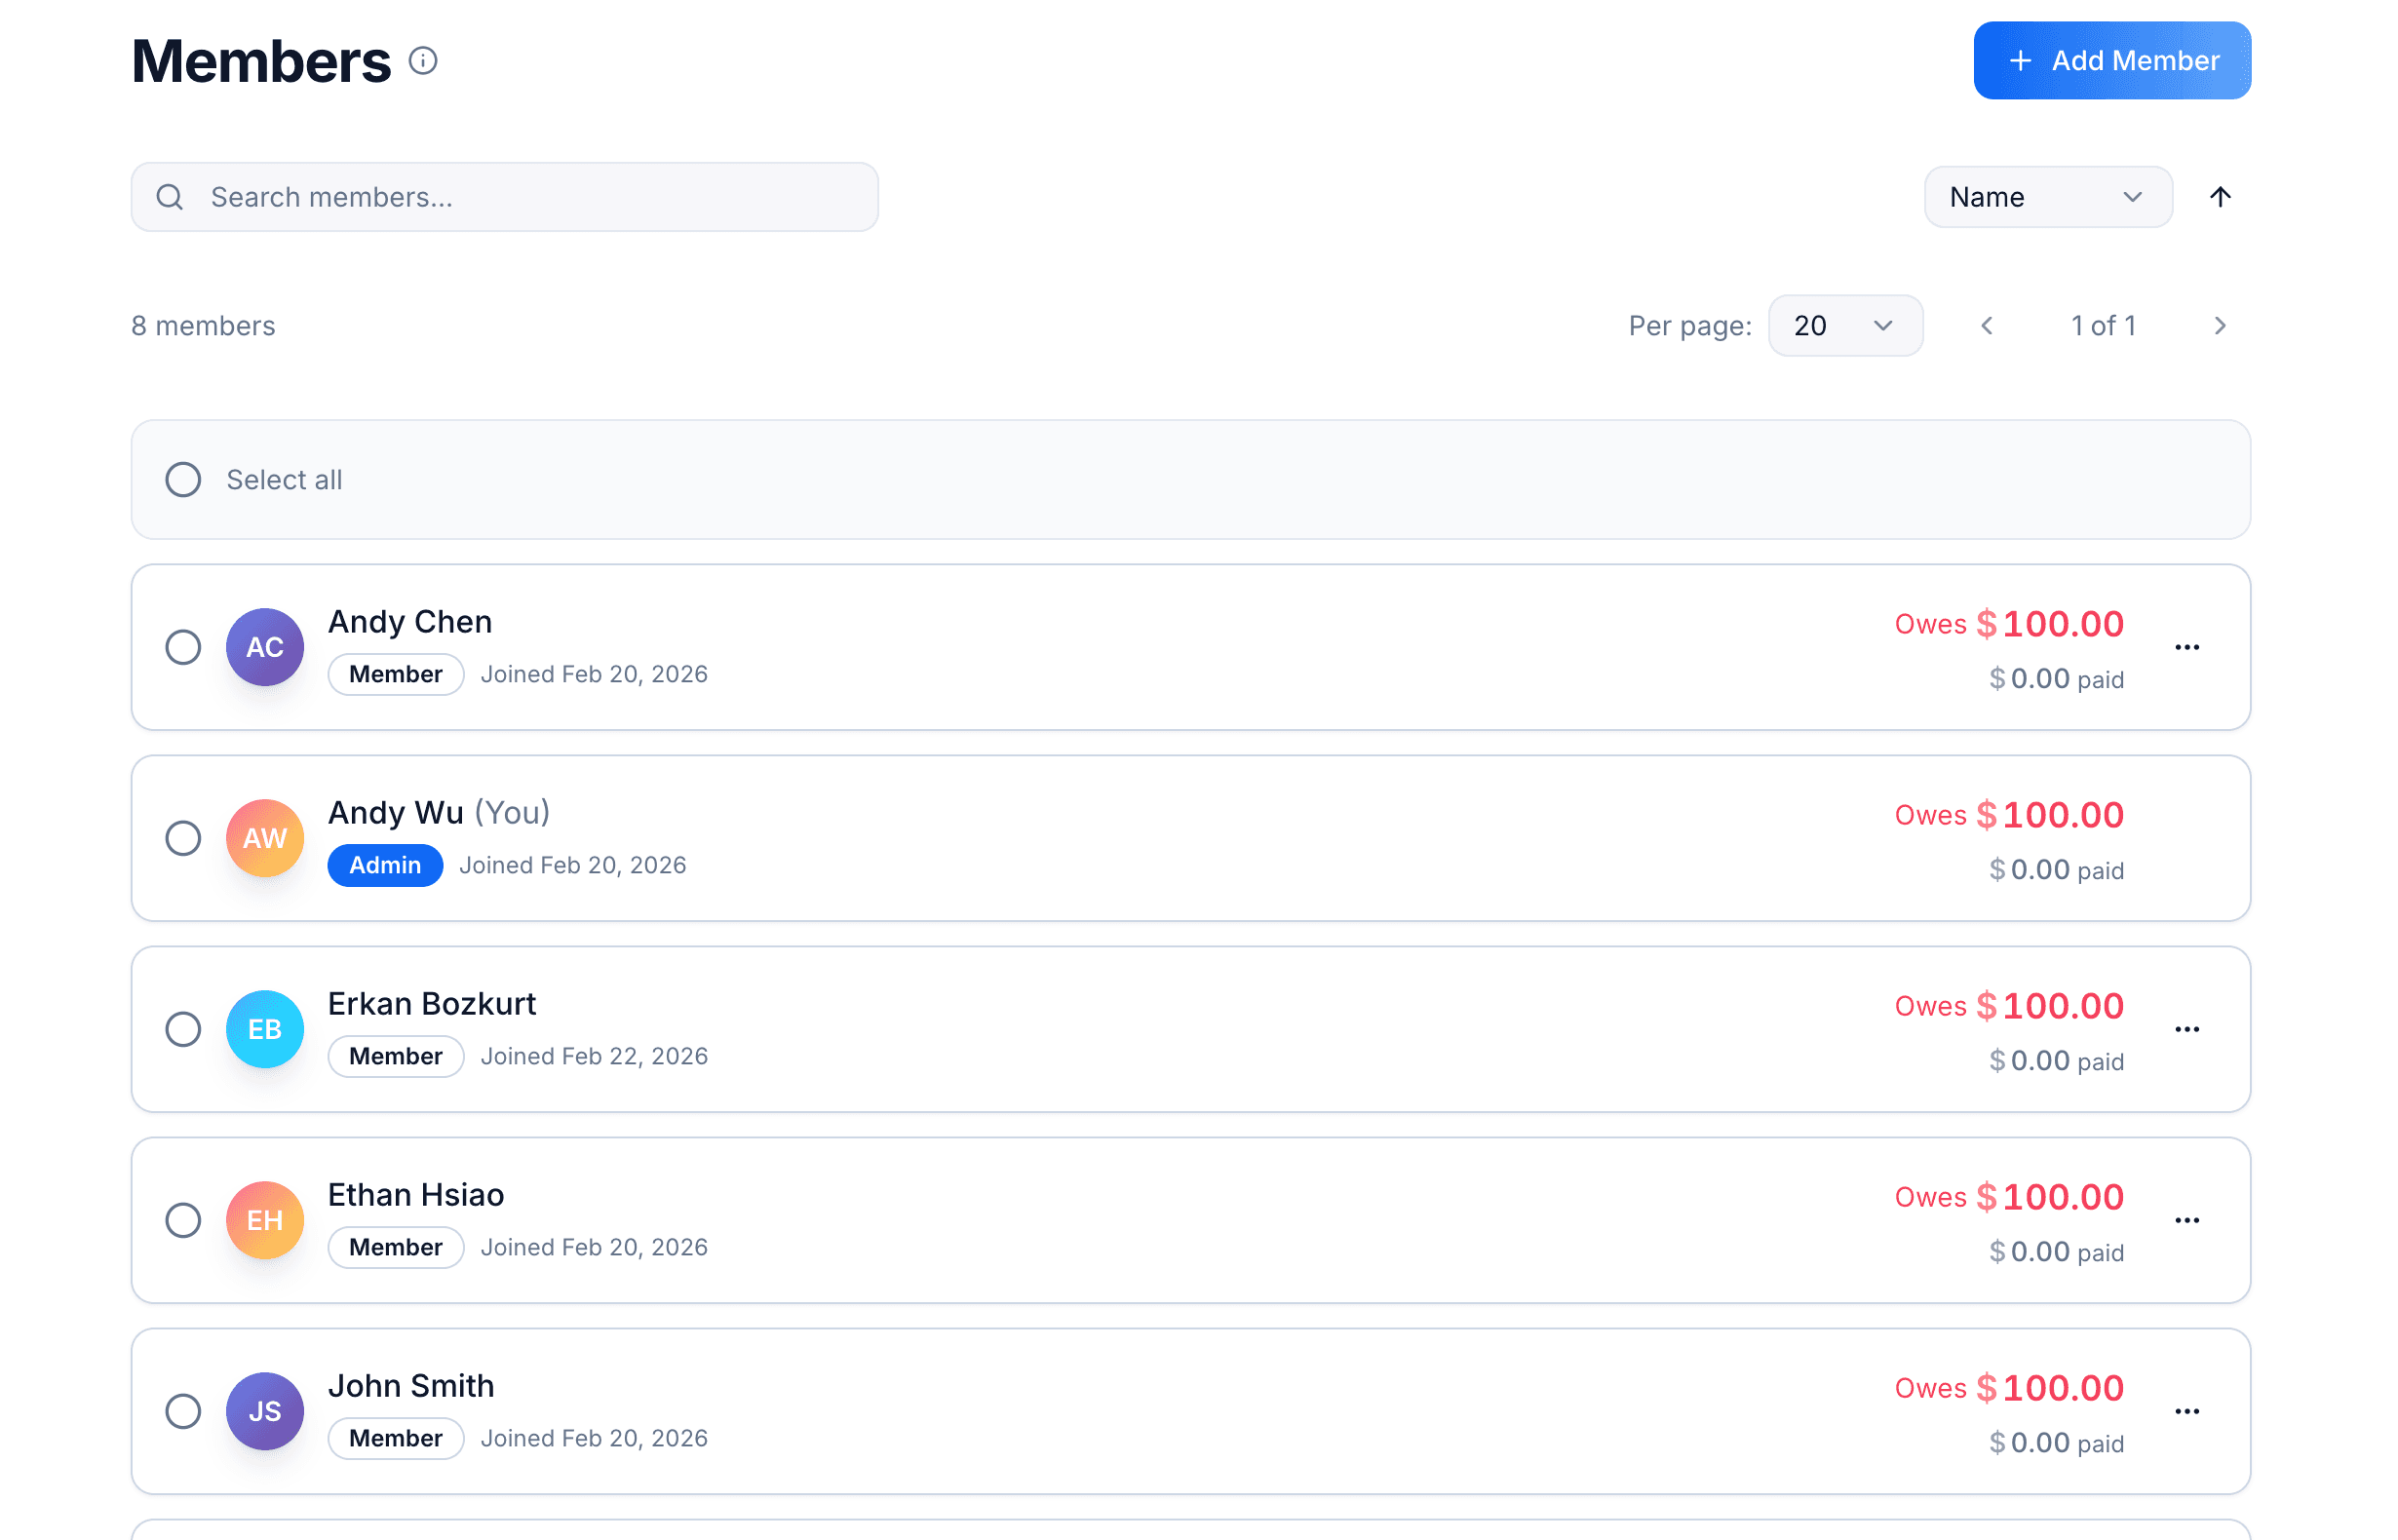Toggle the ascending sort direction arrow
2398x1540 pixels.
(x=2220, y=197)
